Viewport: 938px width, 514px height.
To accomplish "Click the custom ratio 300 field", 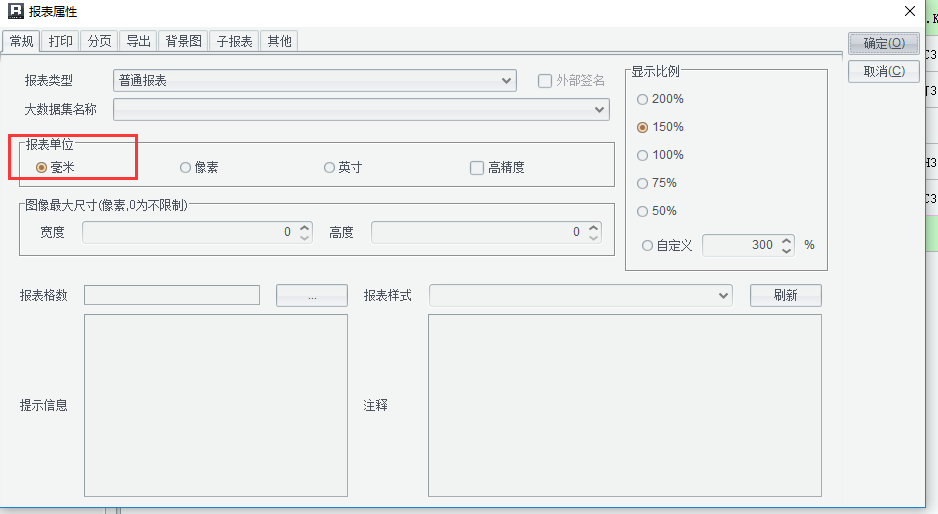I will click(x=741, y=245).
